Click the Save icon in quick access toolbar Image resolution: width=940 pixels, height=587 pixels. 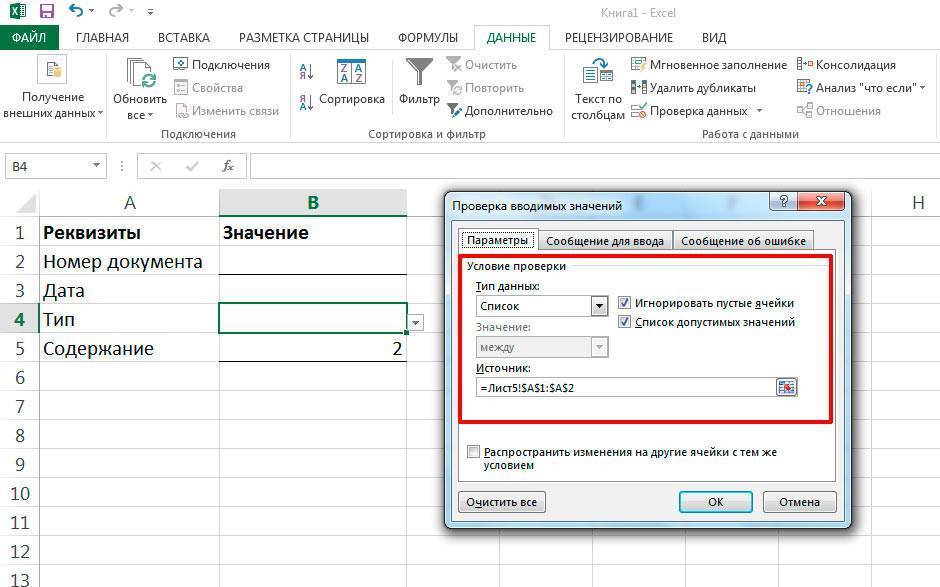pyautogui.click(x=46, y=12)
